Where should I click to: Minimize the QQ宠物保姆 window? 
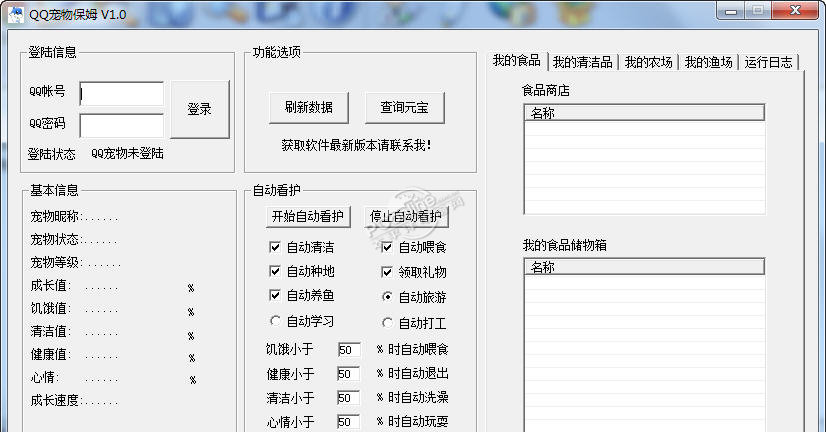point(731,11)
